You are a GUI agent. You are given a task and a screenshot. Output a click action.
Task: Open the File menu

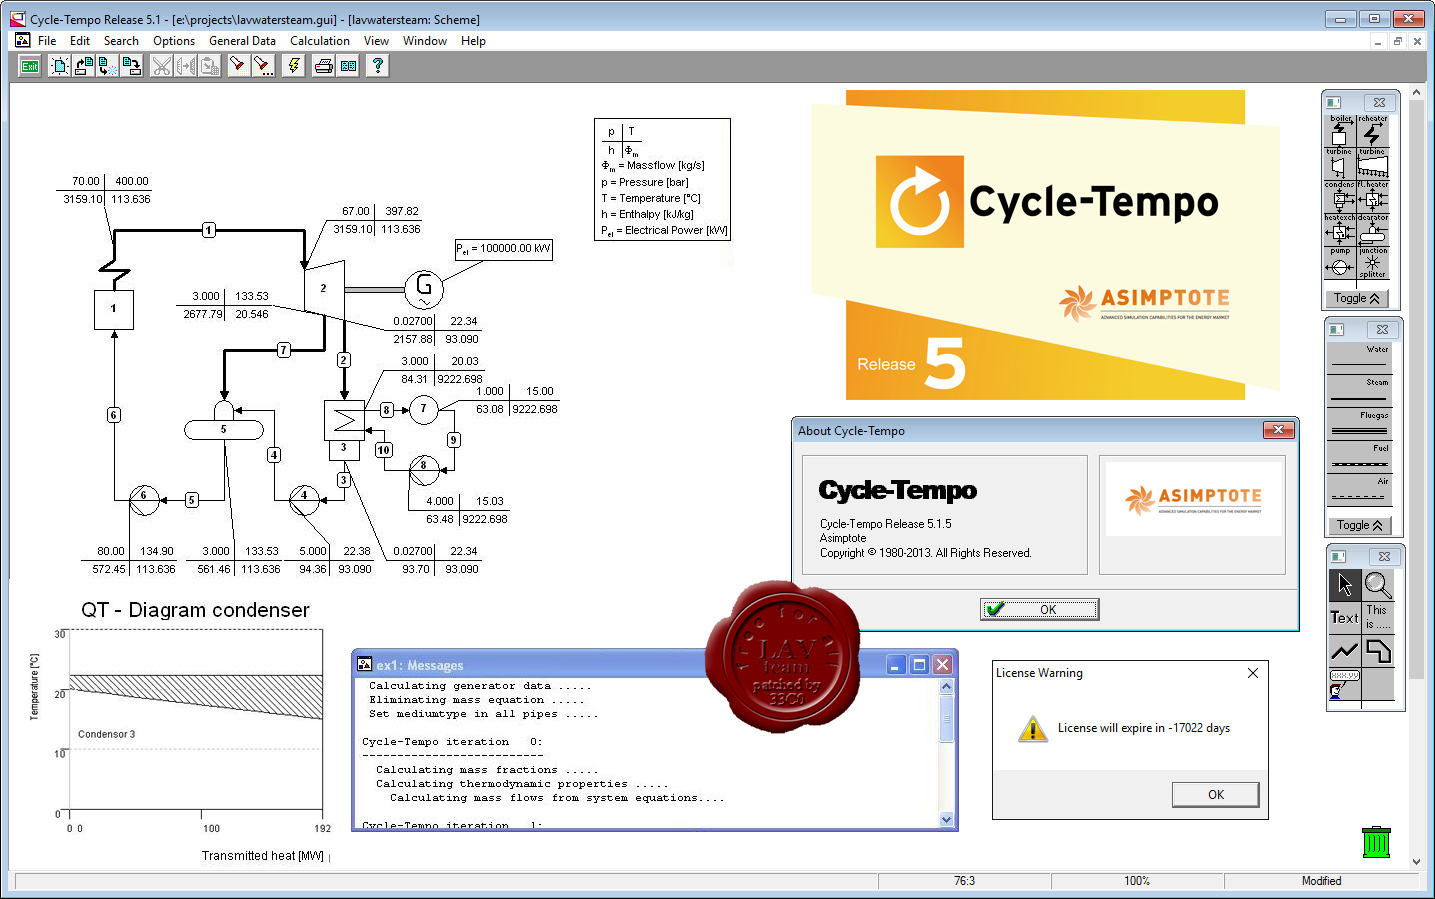(x=47, y=41)
